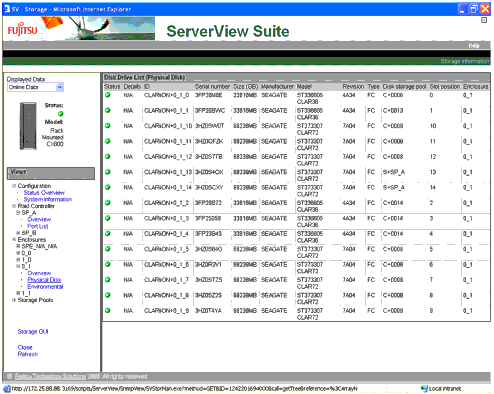The image size is (494, 394).
Task: Collapse the Raid Controller tree node
Action: (14, 206)
